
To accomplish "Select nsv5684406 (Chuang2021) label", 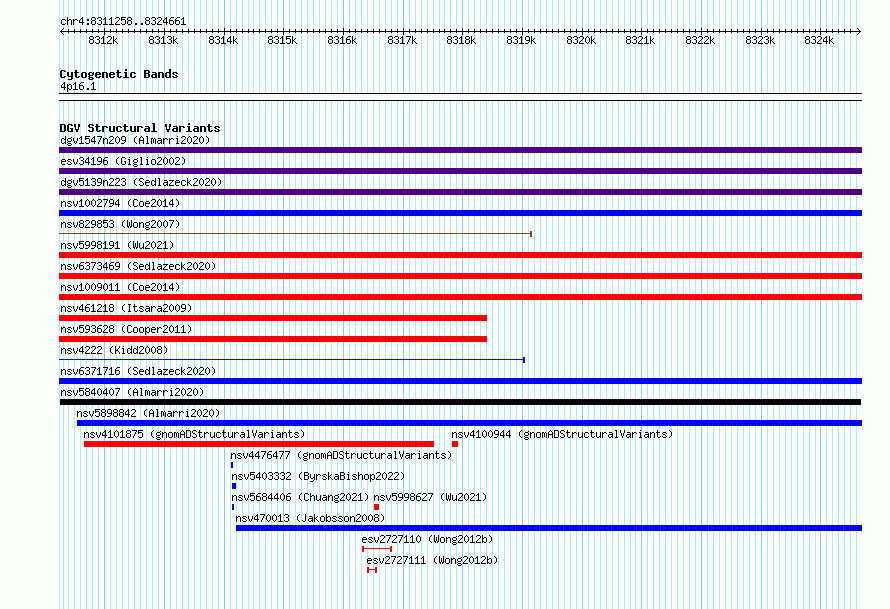I will pyautogui.click(x=300, y=497).
